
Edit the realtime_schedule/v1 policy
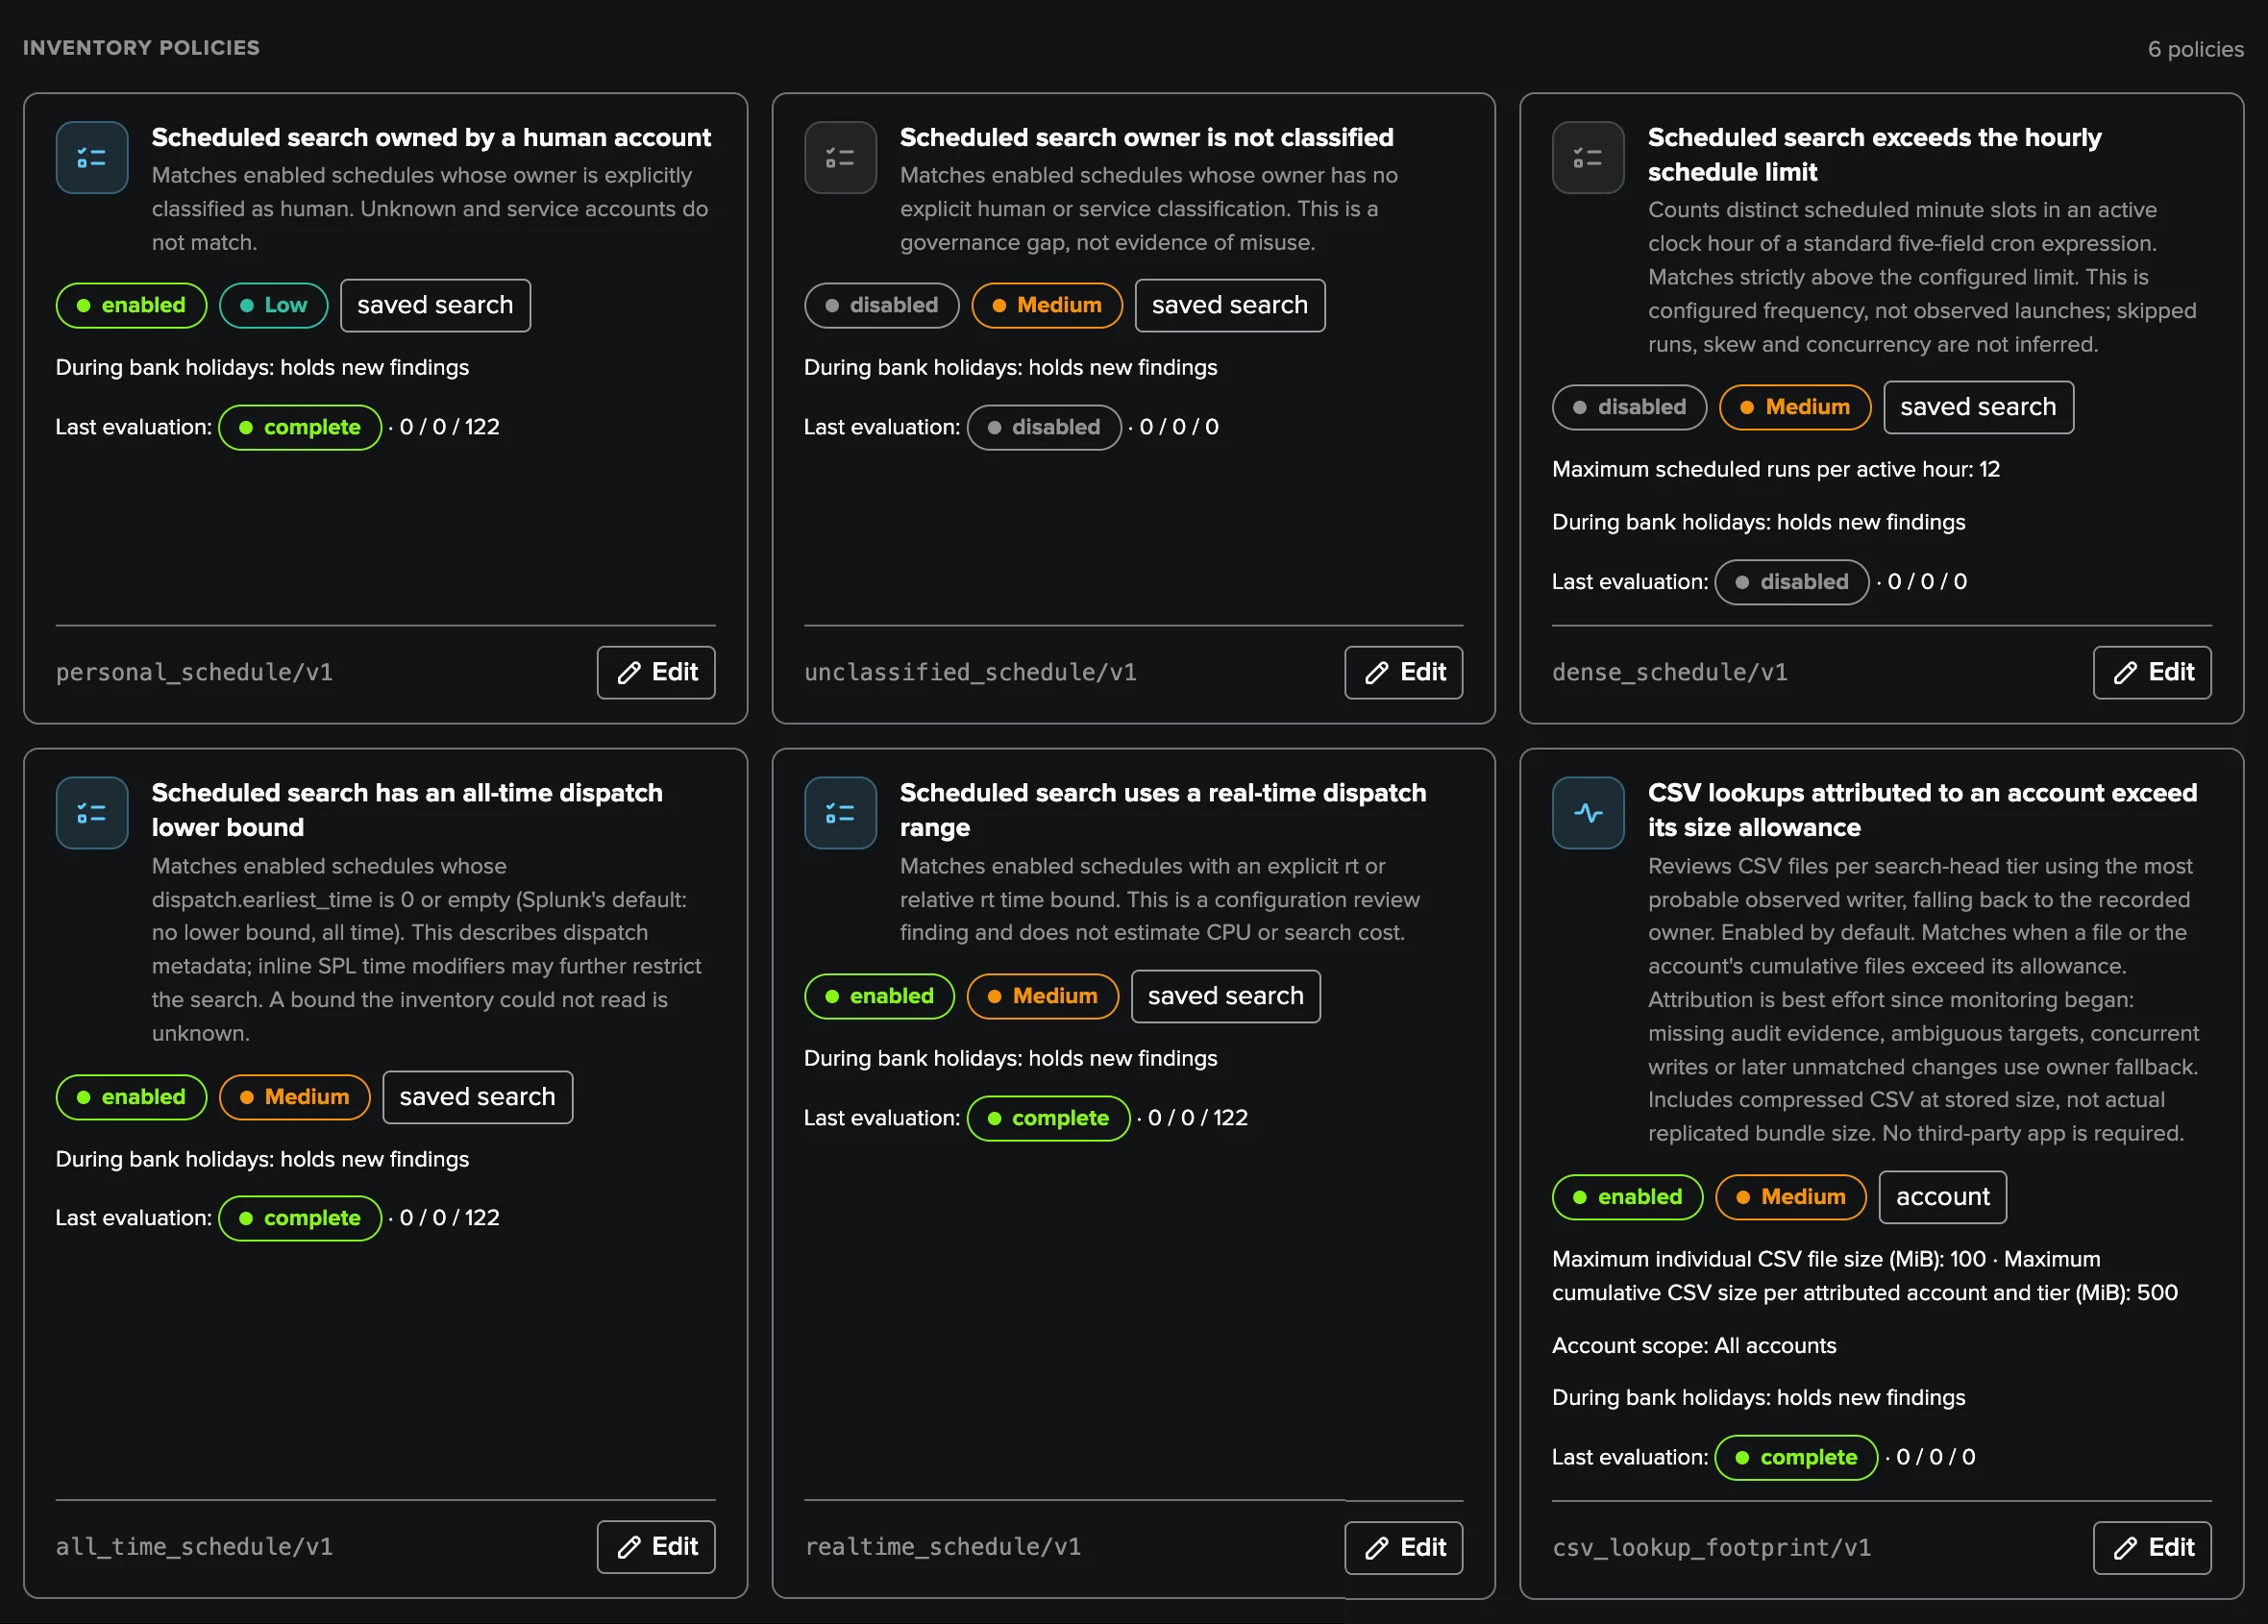(x=1404, y=1548)
